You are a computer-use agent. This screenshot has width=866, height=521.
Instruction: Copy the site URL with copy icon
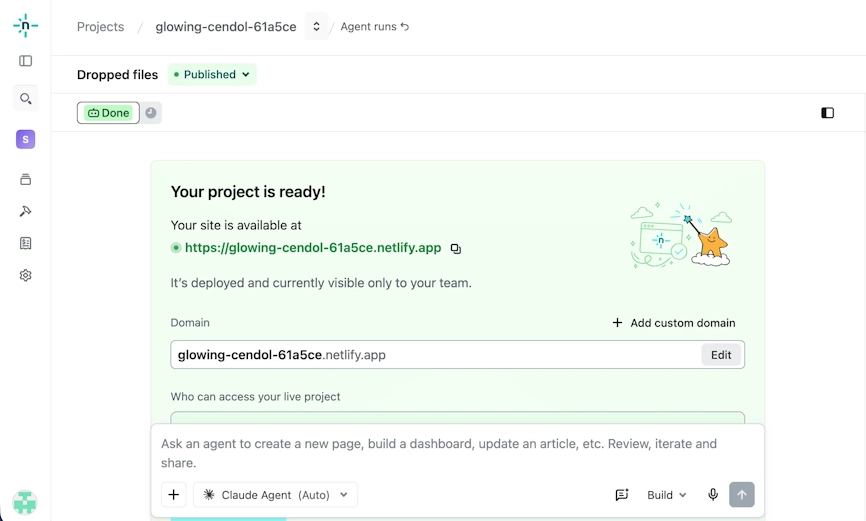click(x=456, y=249)
